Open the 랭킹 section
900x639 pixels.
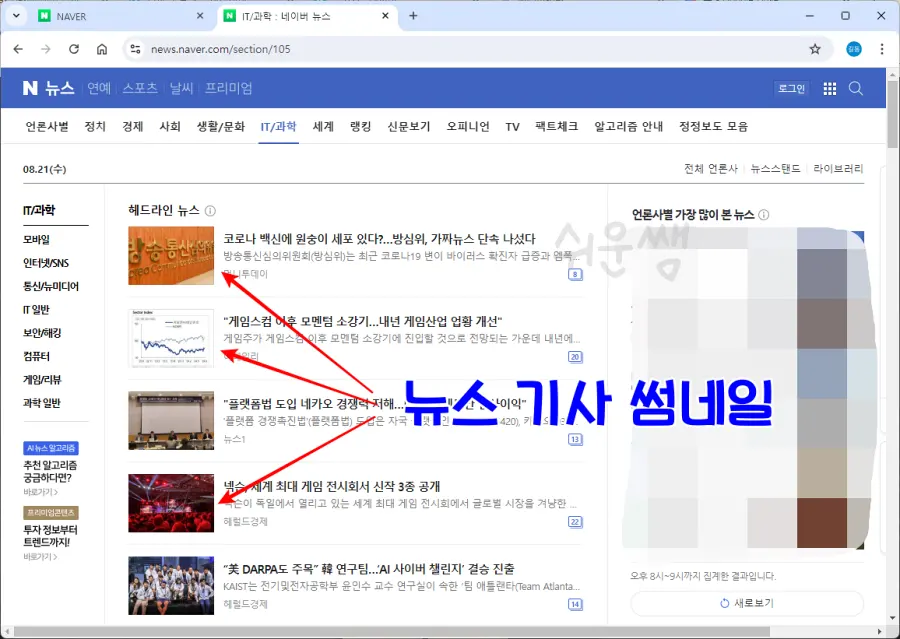pyautogui.click(x=358, y=126)
